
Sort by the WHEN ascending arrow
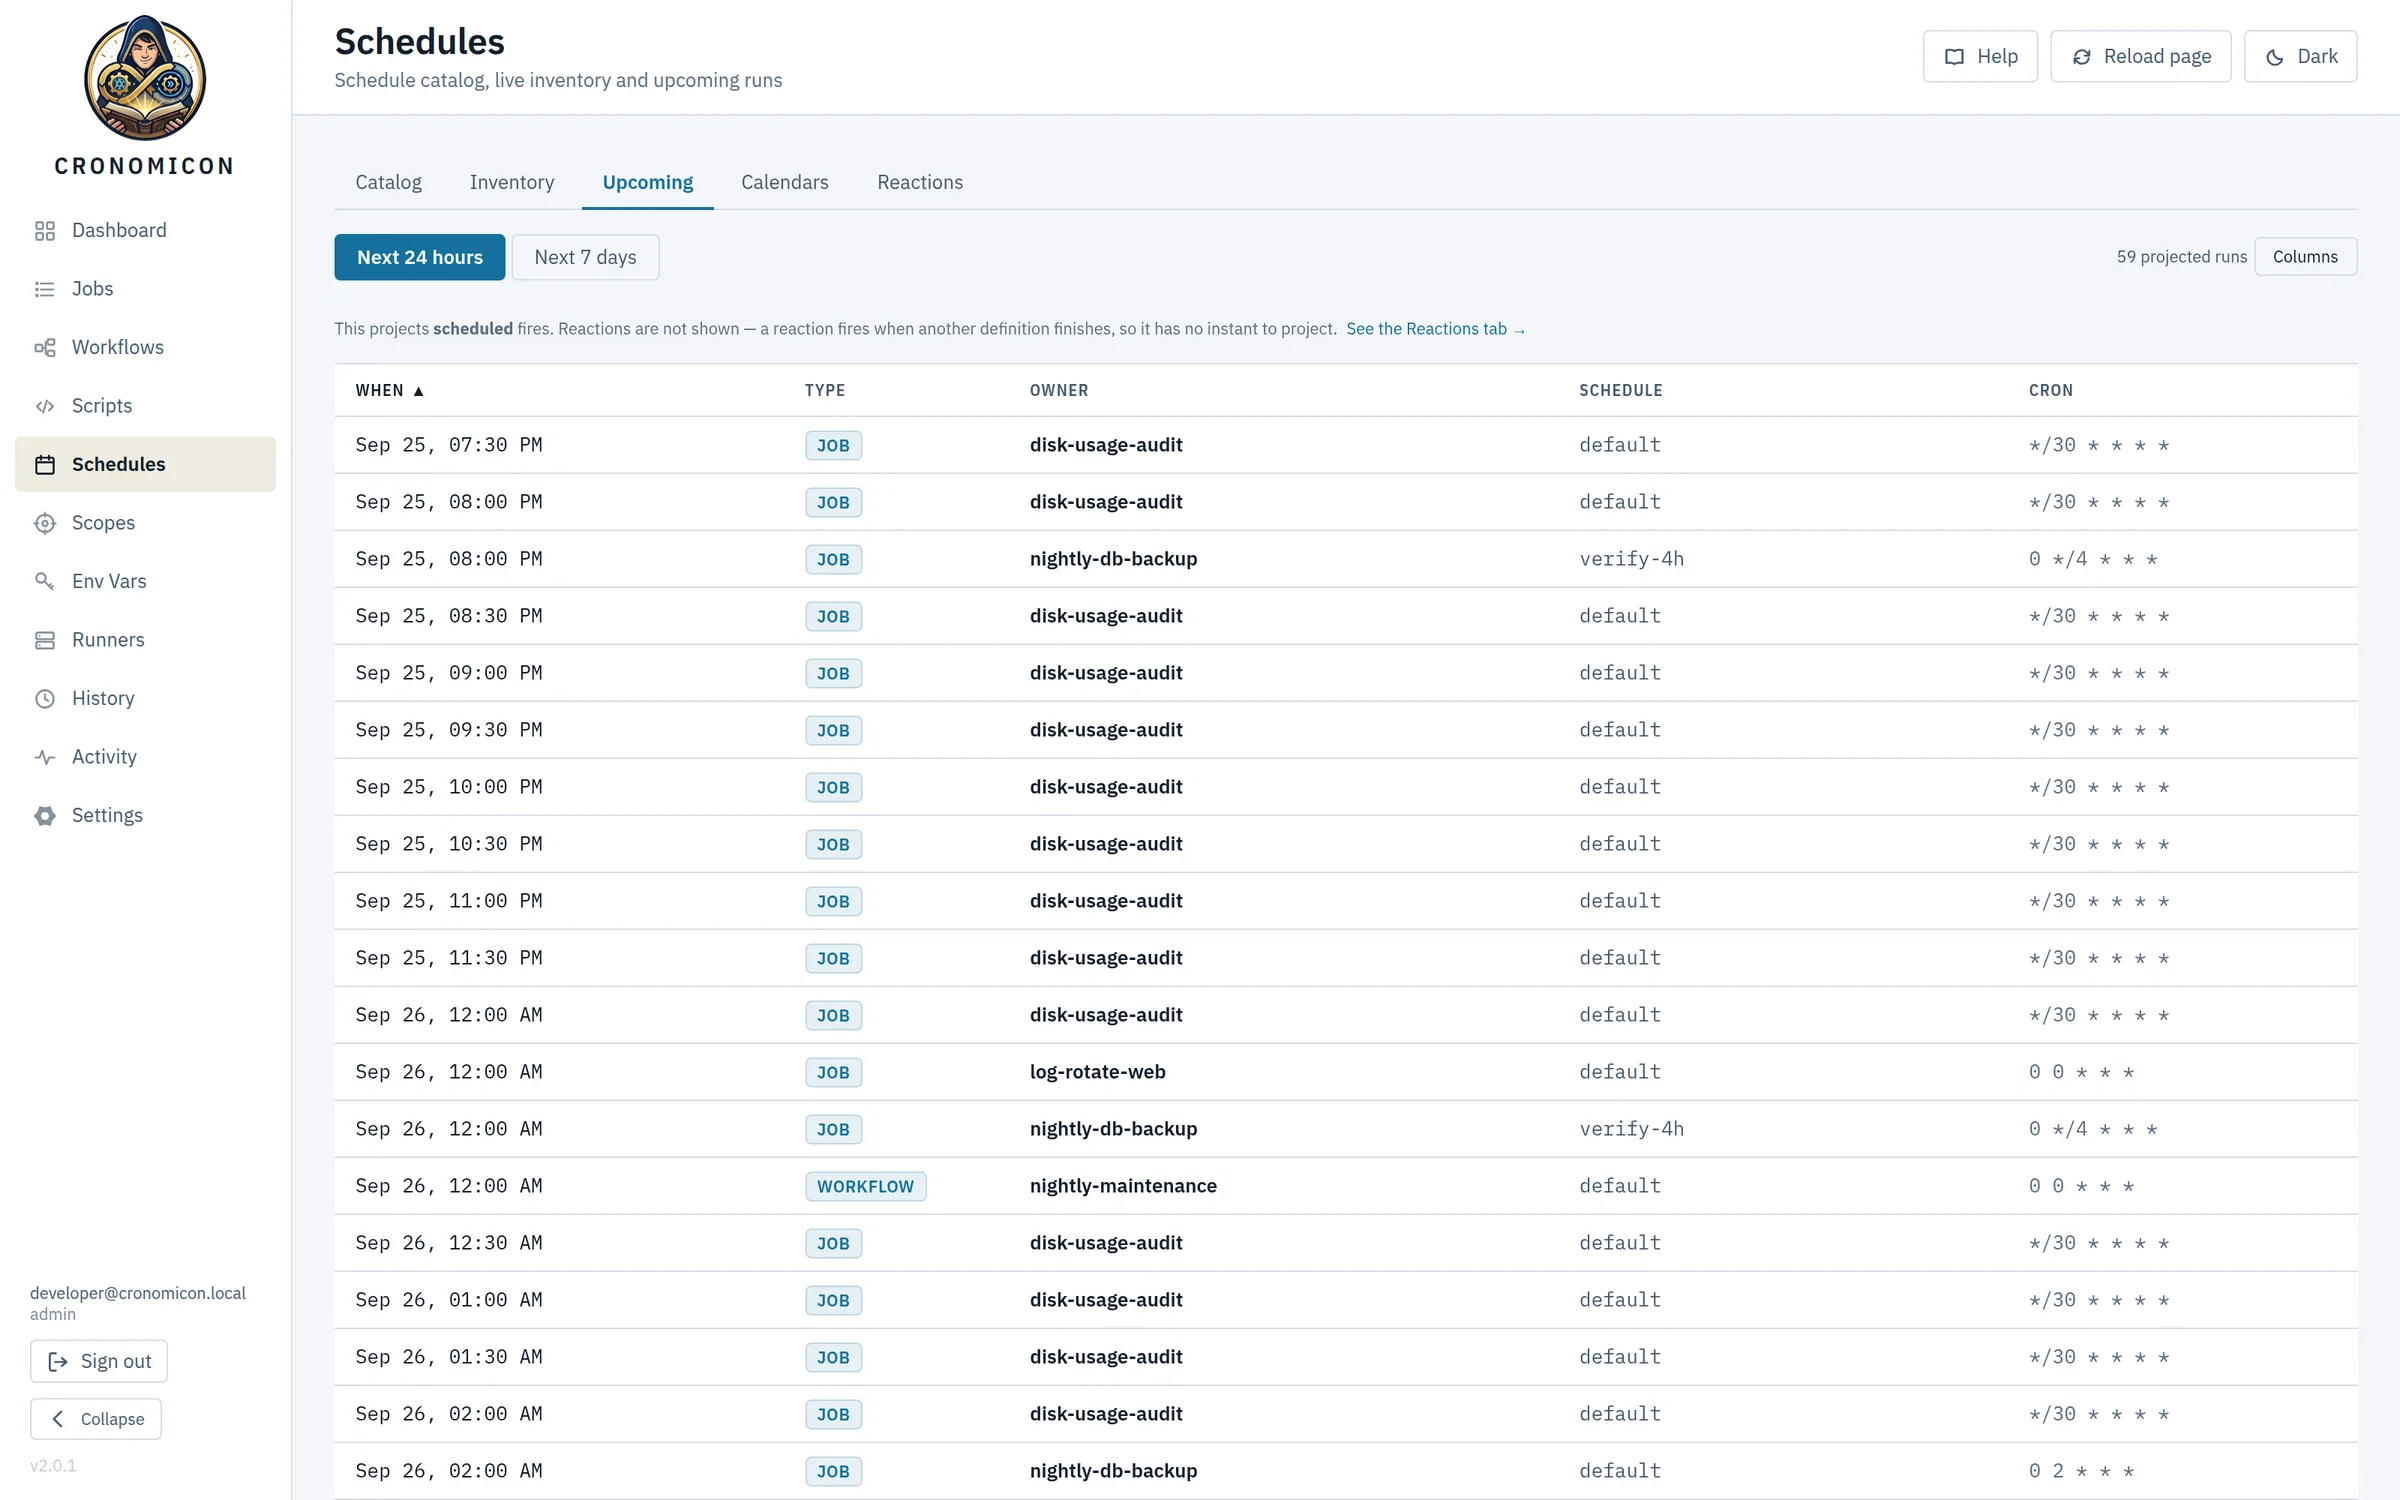pyautogui.click(x=419, y=391)
